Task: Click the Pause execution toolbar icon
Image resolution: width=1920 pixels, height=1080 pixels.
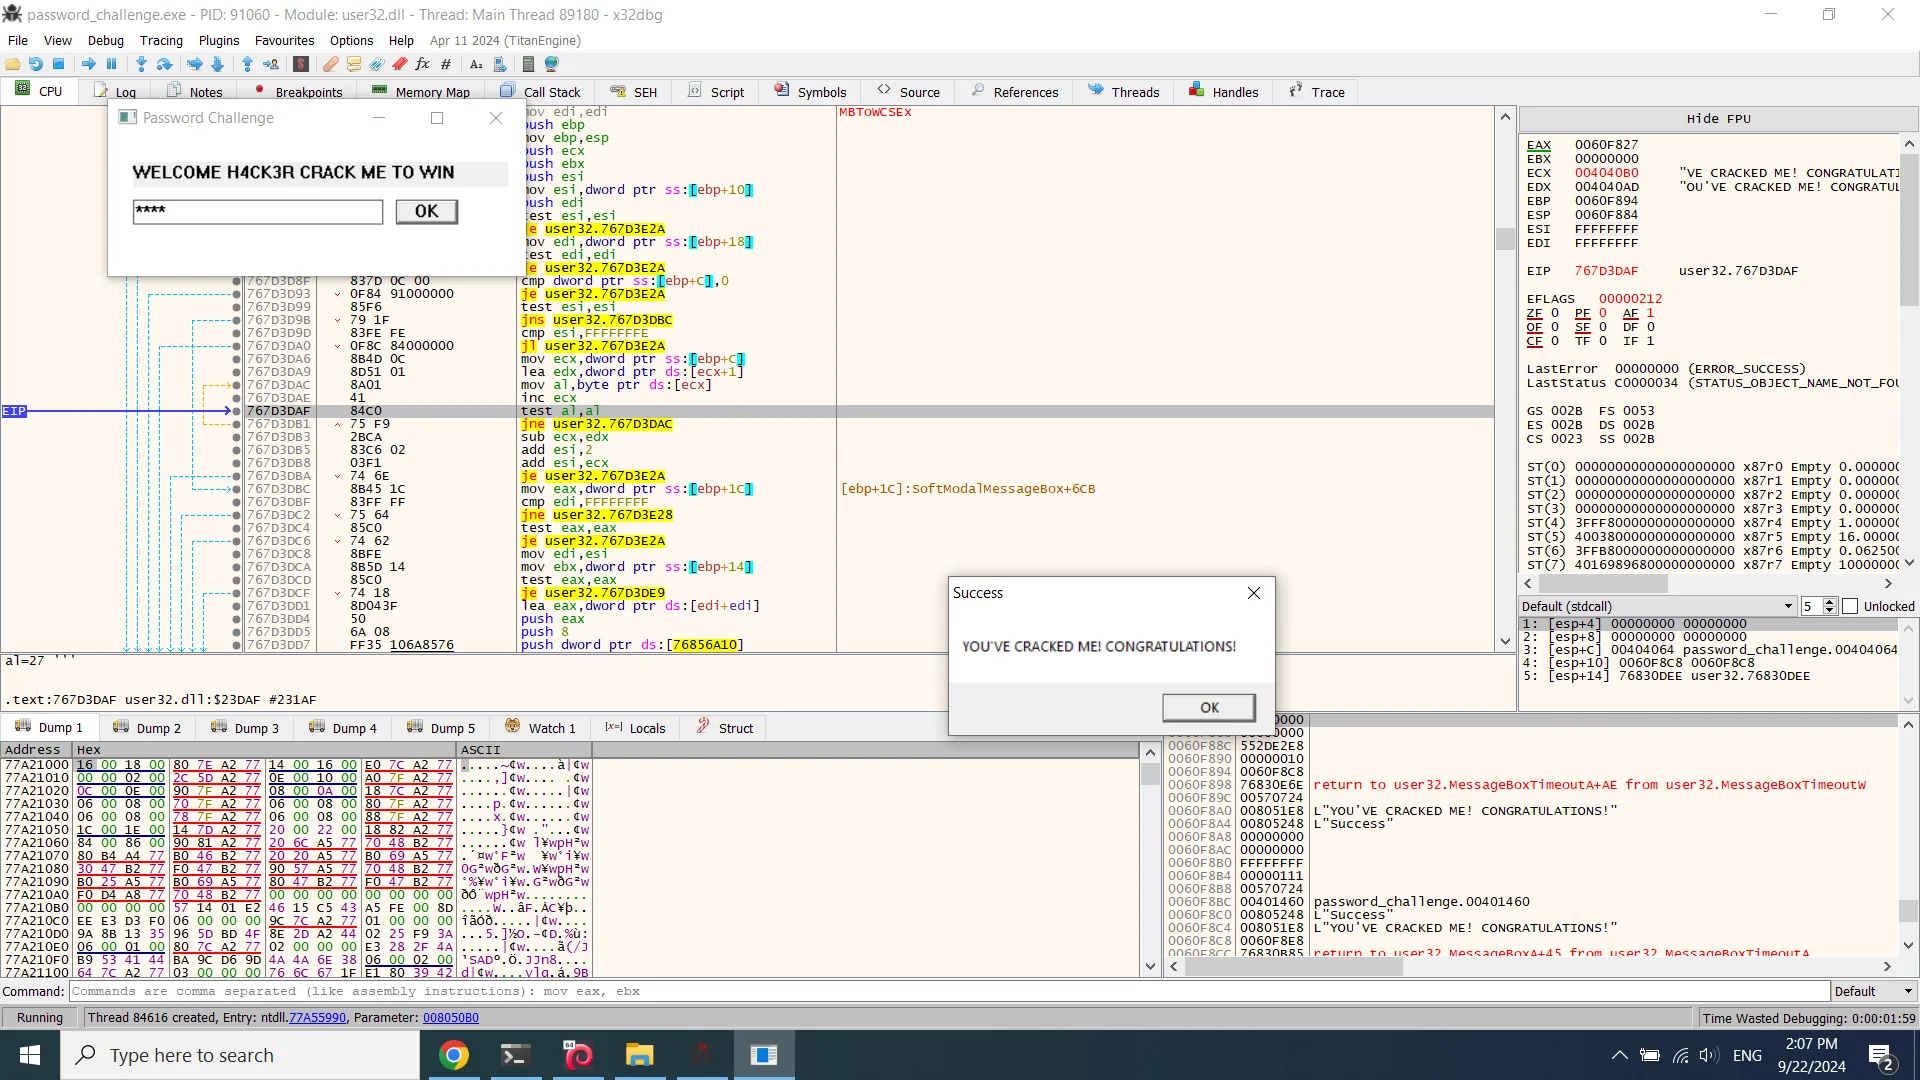Action: 112,64
